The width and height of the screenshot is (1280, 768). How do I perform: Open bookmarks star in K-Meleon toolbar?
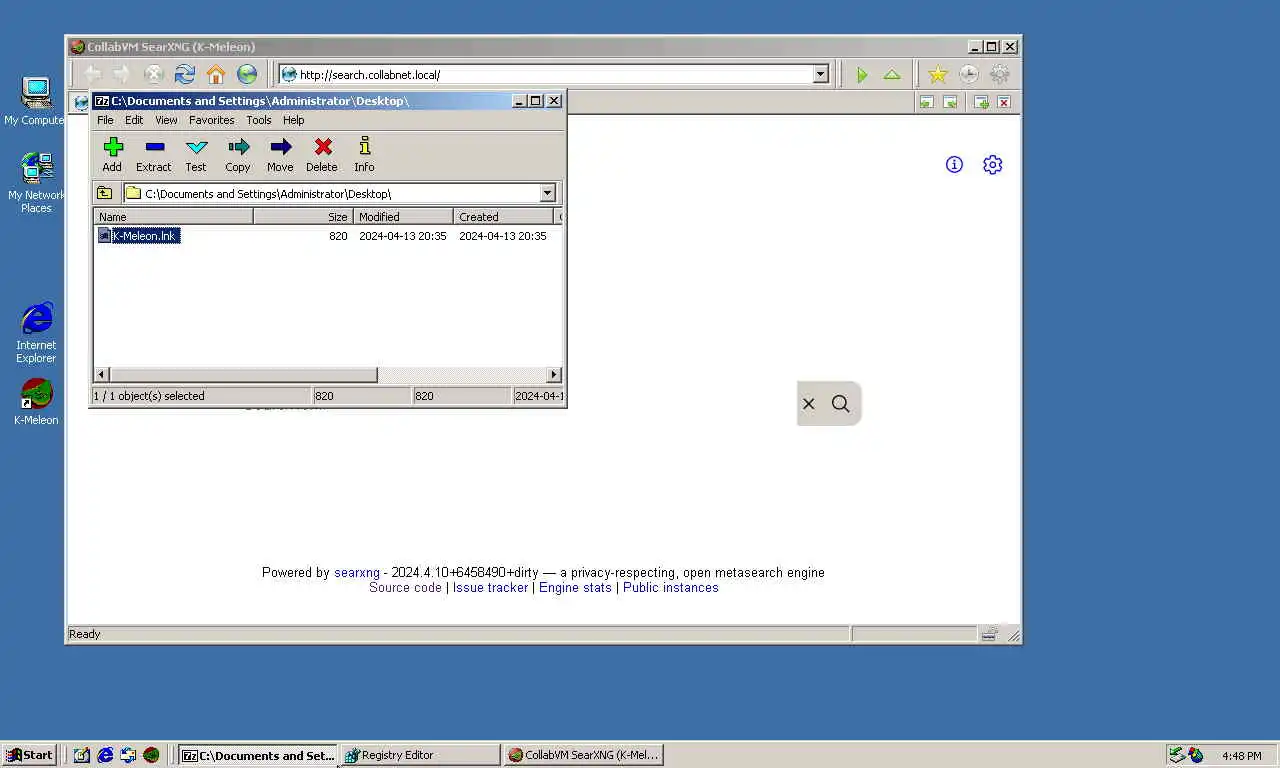coord(937,74)
